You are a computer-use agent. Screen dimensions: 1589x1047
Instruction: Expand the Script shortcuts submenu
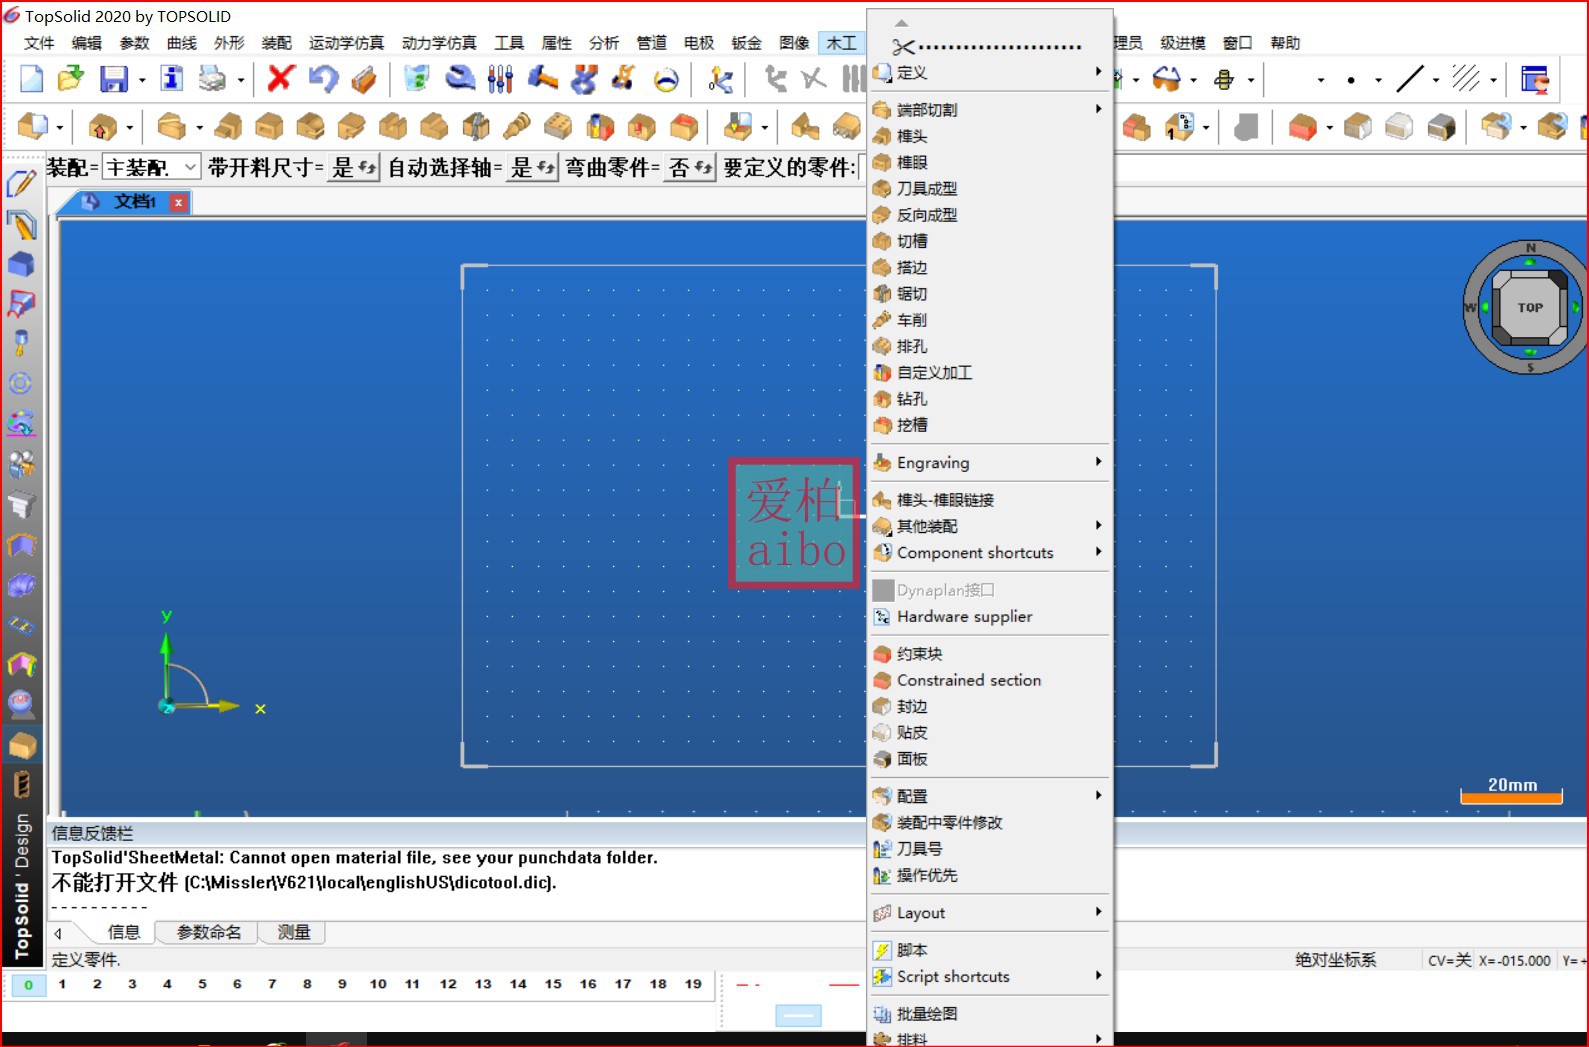990,977
